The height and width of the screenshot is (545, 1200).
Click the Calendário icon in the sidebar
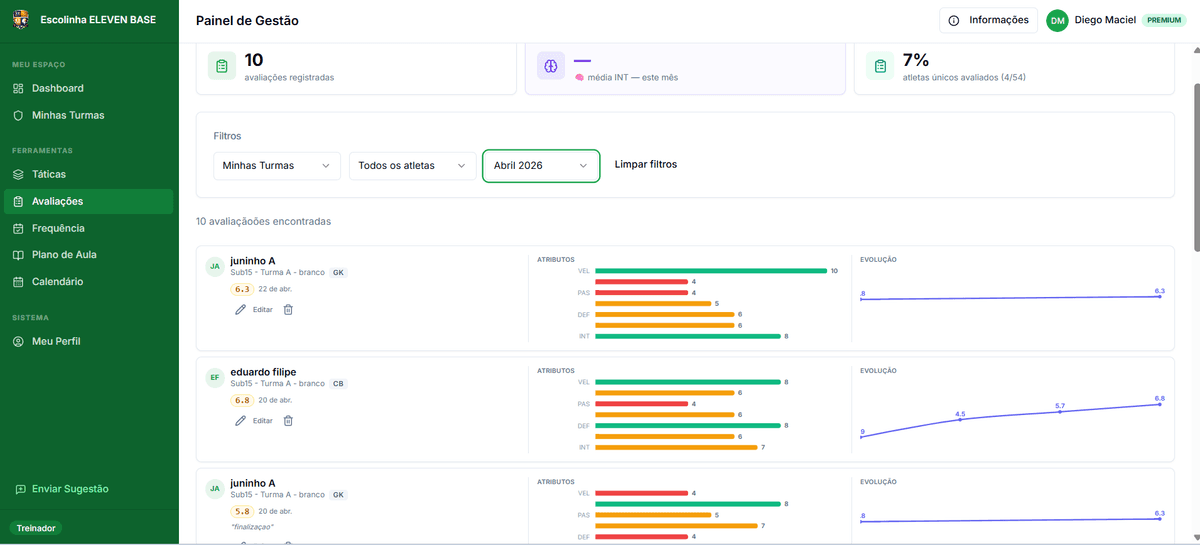(18, 282)
